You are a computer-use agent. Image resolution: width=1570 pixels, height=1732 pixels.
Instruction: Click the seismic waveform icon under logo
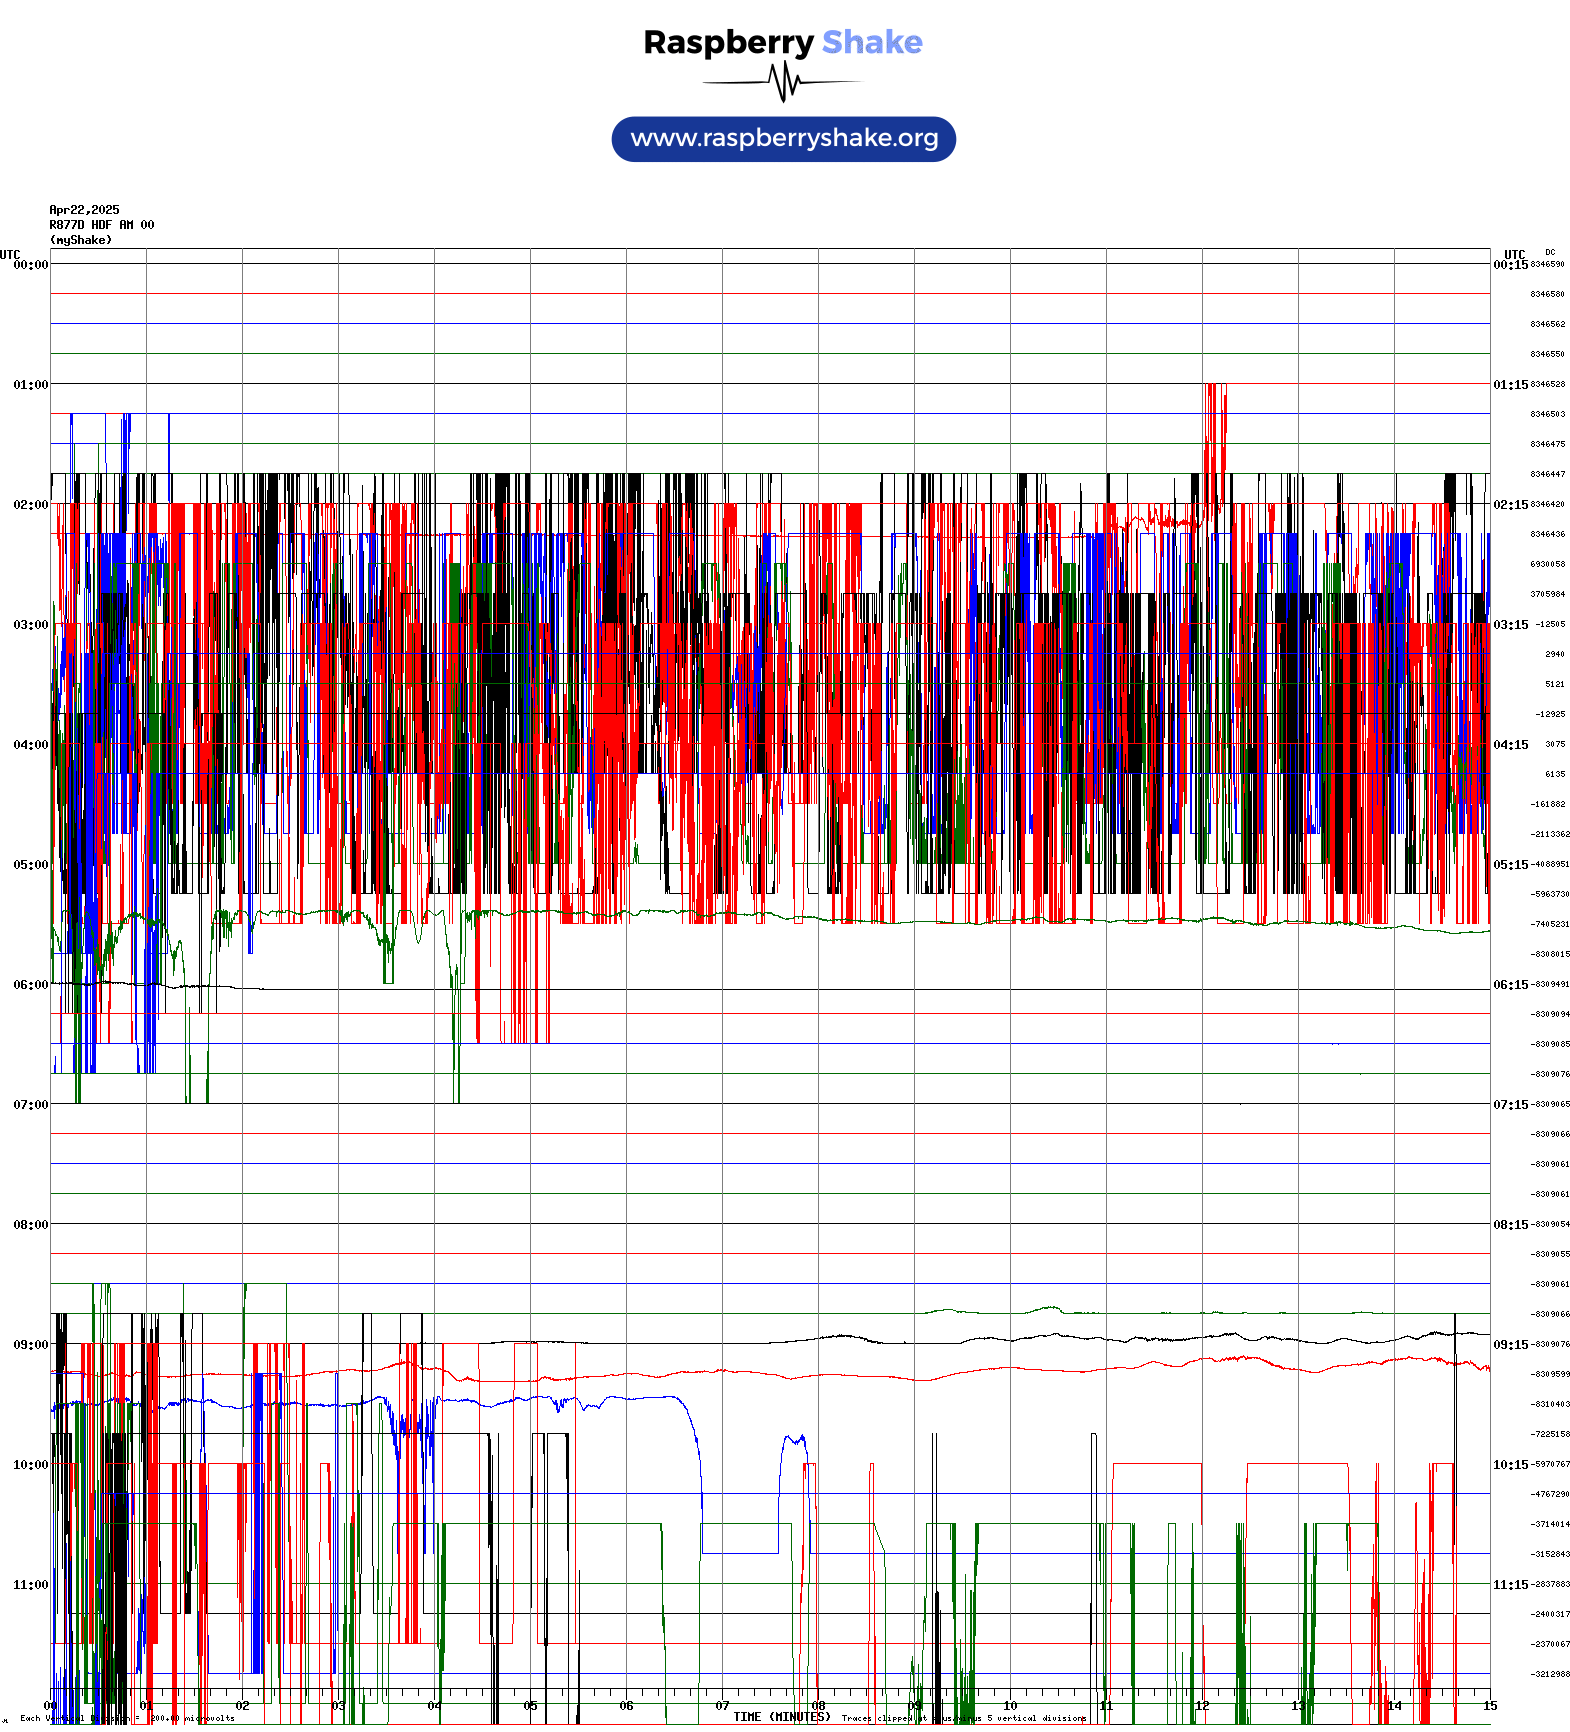tap(783, 82)
